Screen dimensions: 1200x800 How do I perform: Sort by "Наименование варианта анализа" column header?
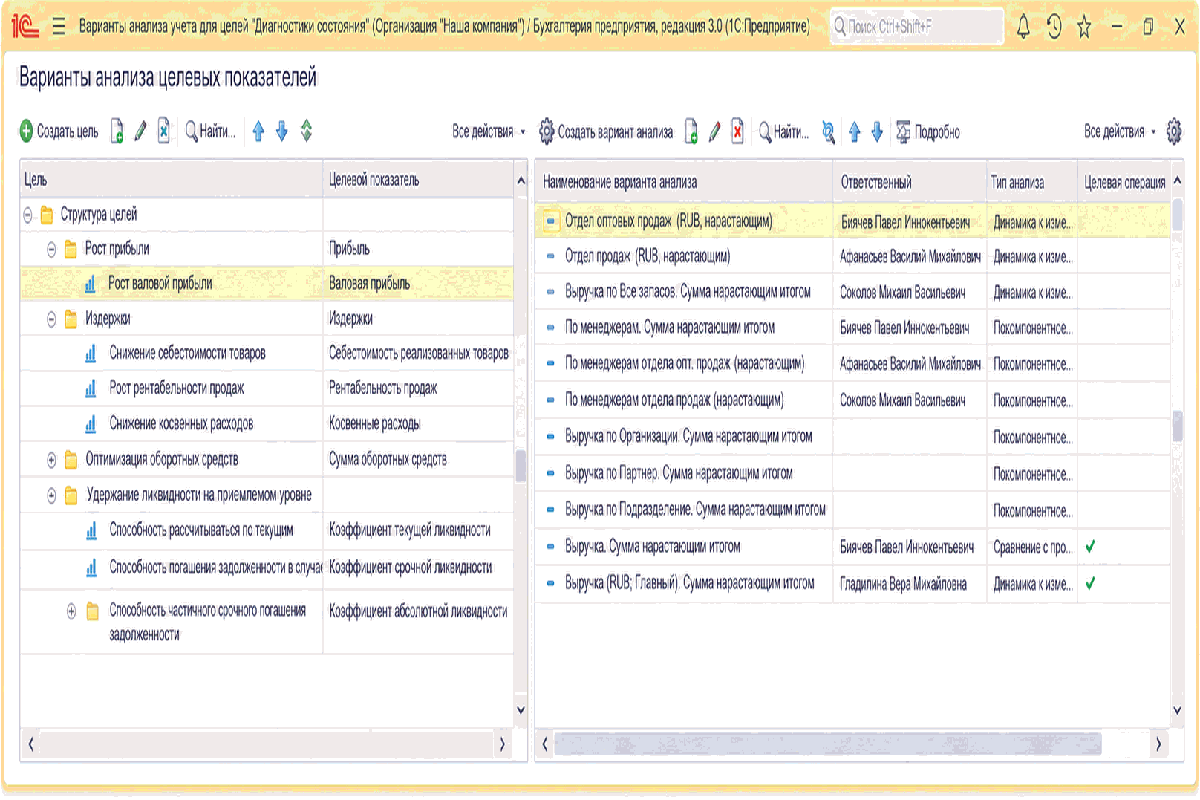click(x=683, y=182)
